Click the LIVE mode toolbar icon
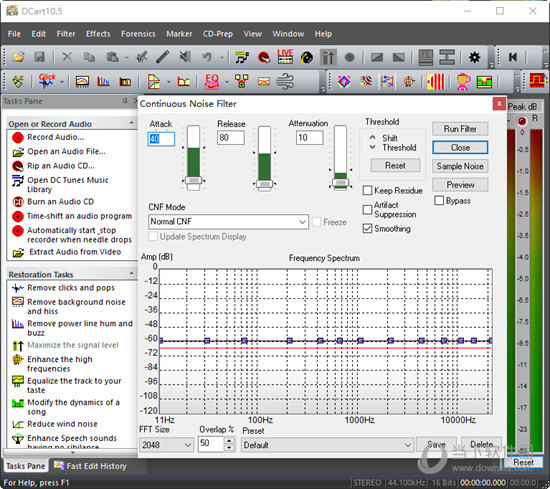Image resolution: width=550 pixels, height=489 pixels. click(x=285, y=57)
